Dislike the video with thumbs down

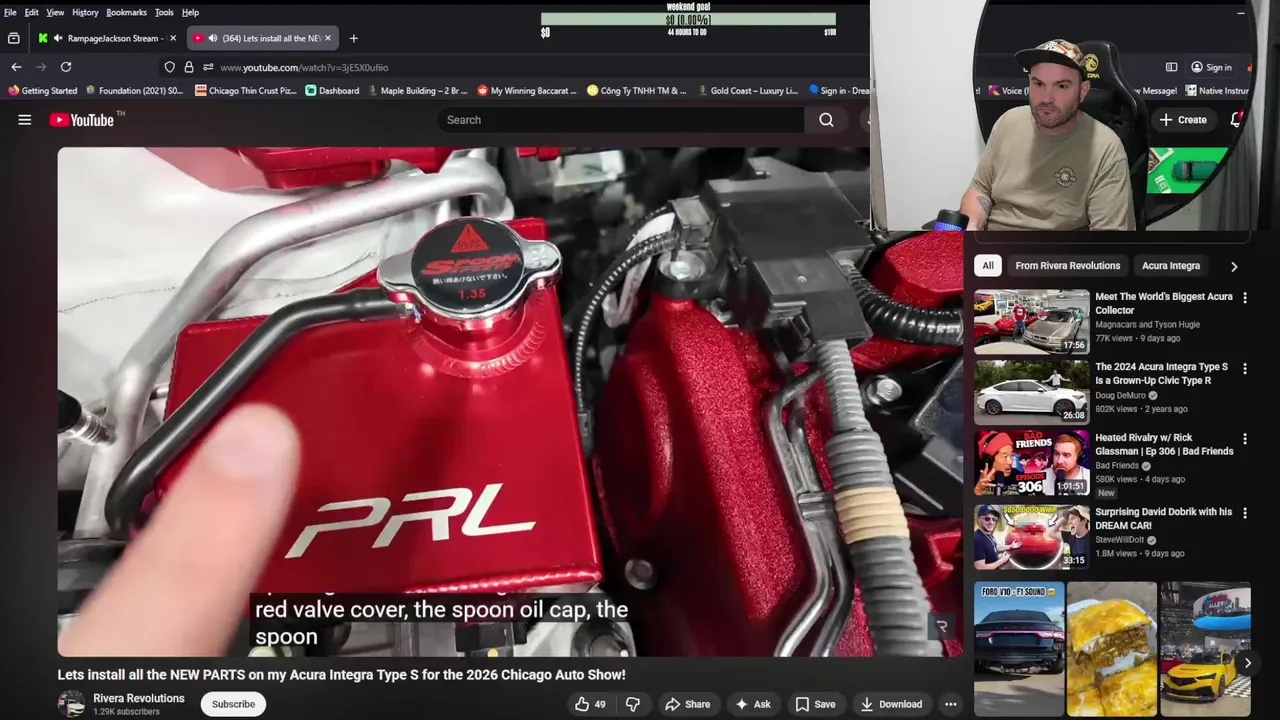click(x=633, y=704)
